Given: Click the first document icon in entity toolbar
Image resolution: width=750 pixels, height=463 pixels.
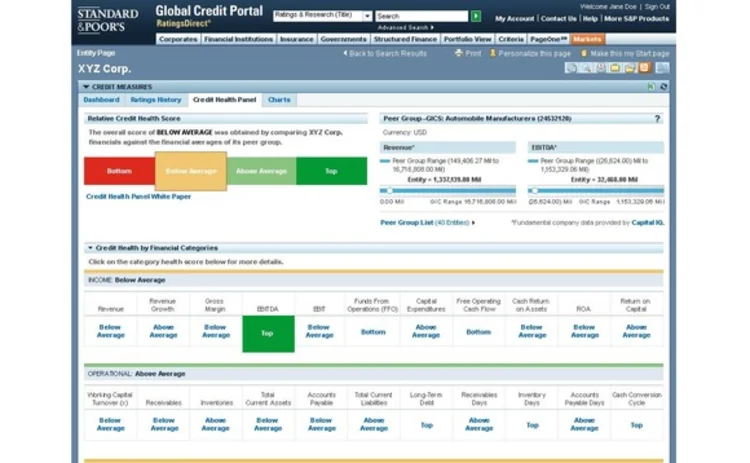Looking at the screenshot, I should 571,68.
